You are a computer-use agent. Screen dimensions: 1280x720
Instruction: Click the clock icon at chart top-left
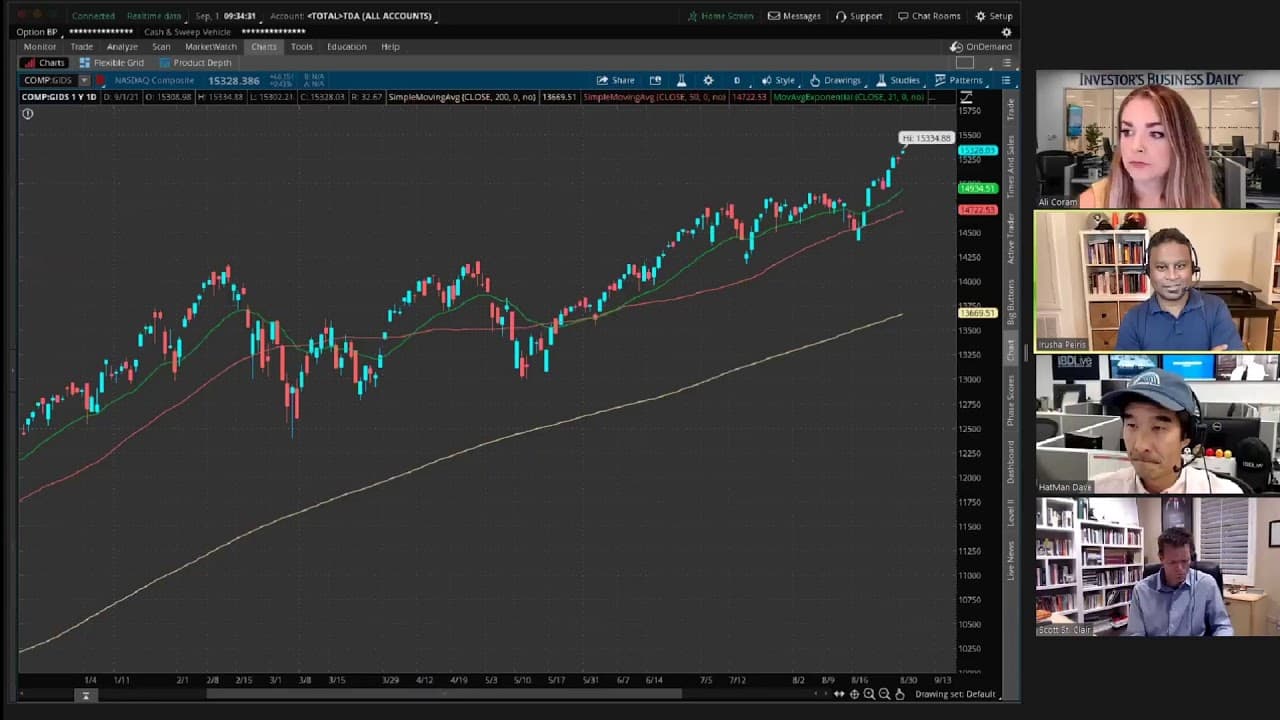pos(28,114)
